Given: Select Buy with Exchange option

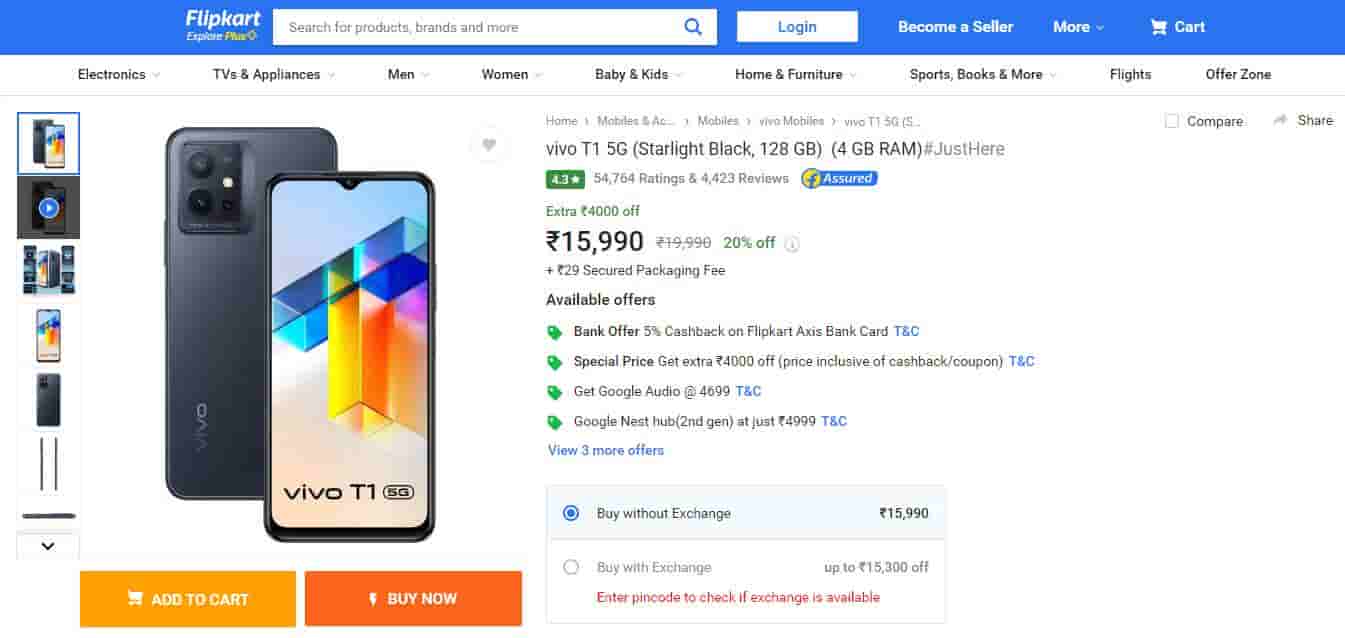Looking at the screenshot, I should pyautogui.click(x=571, y=566).
